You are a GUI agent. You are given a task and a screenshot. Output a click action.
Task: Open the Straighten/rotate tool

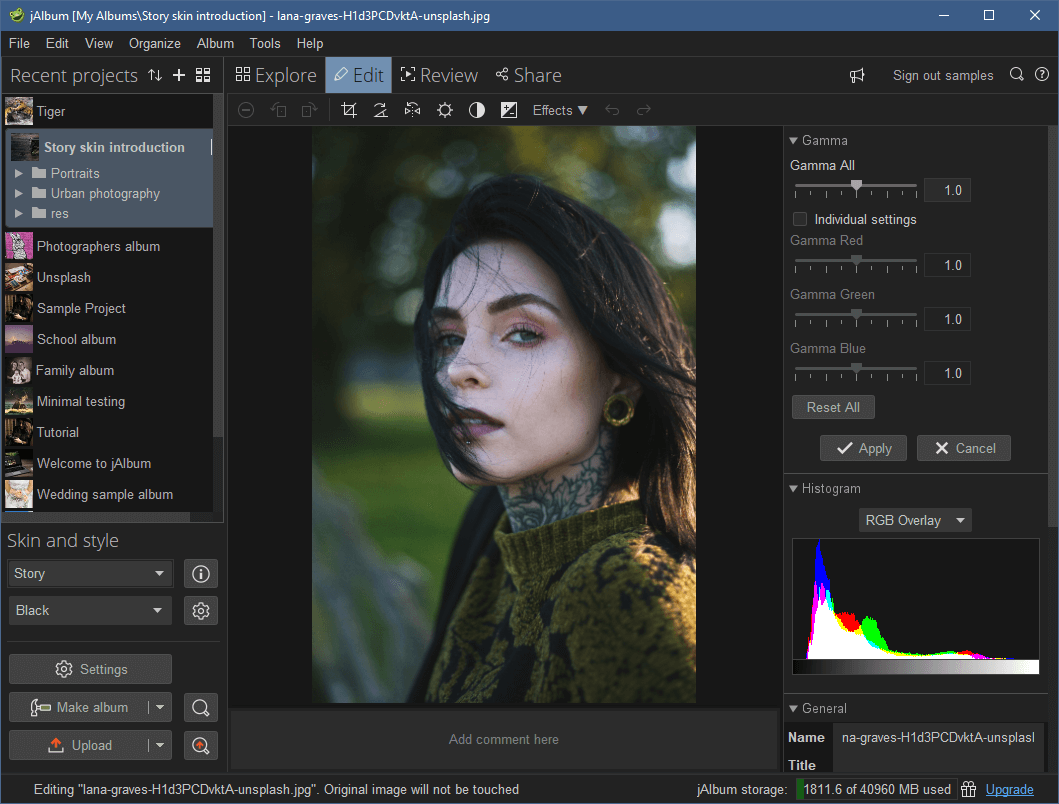tap(380, 110)
